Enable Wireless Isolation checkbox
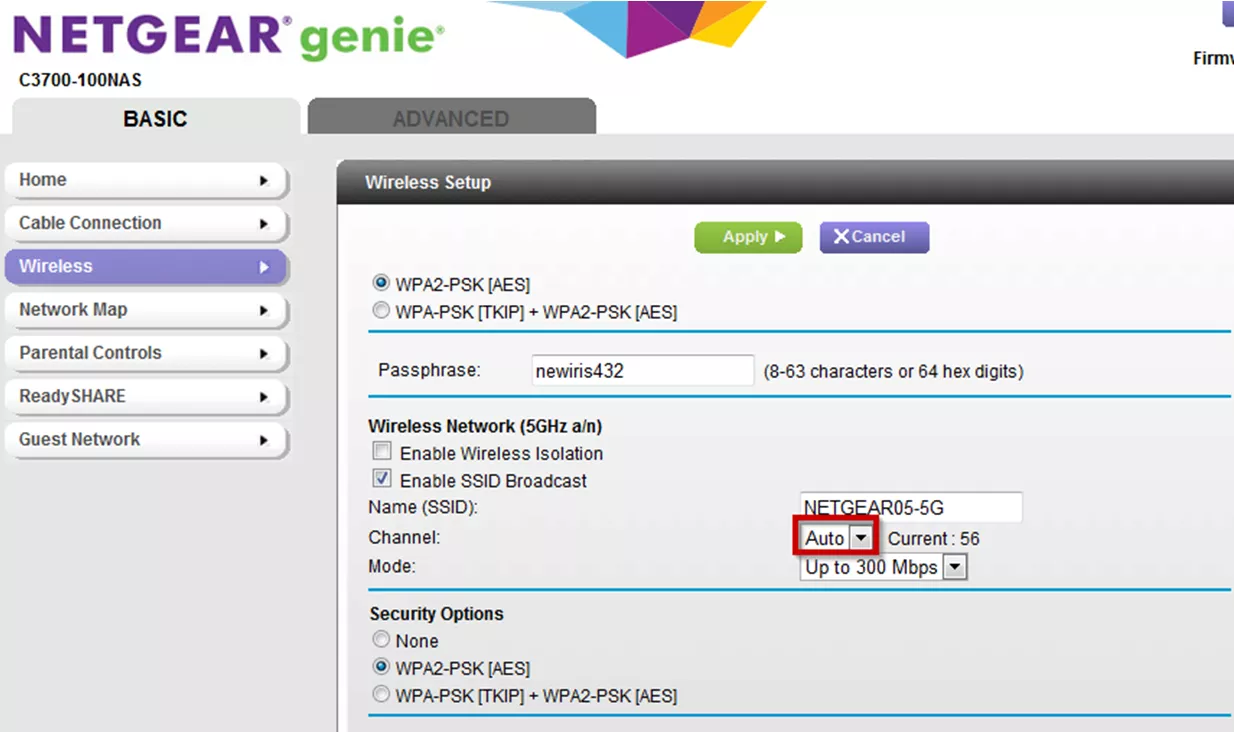Viewport: 1234px width, 732px height. (x=382, y=452)
